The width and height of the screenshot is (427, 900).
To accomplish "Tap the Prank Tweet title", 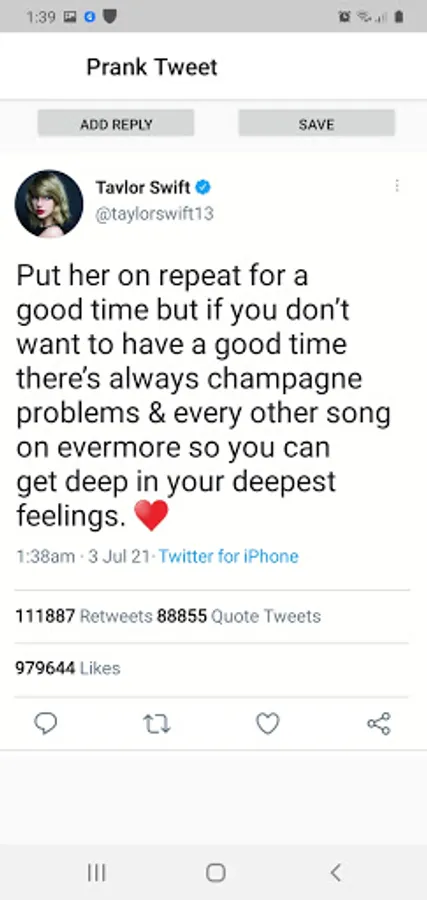I will coord(152,67).
